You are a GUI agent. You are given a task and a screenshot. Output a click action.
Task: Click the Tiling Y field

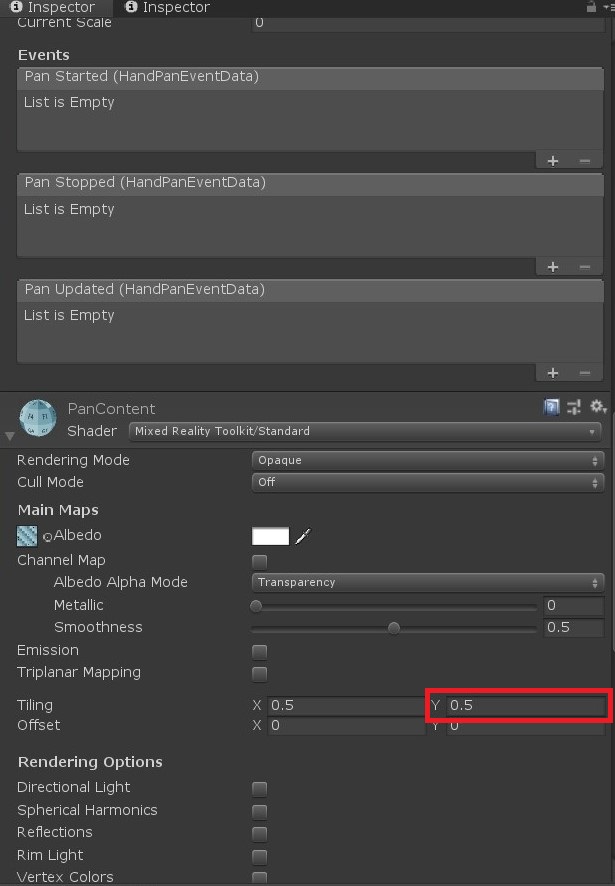526,706
